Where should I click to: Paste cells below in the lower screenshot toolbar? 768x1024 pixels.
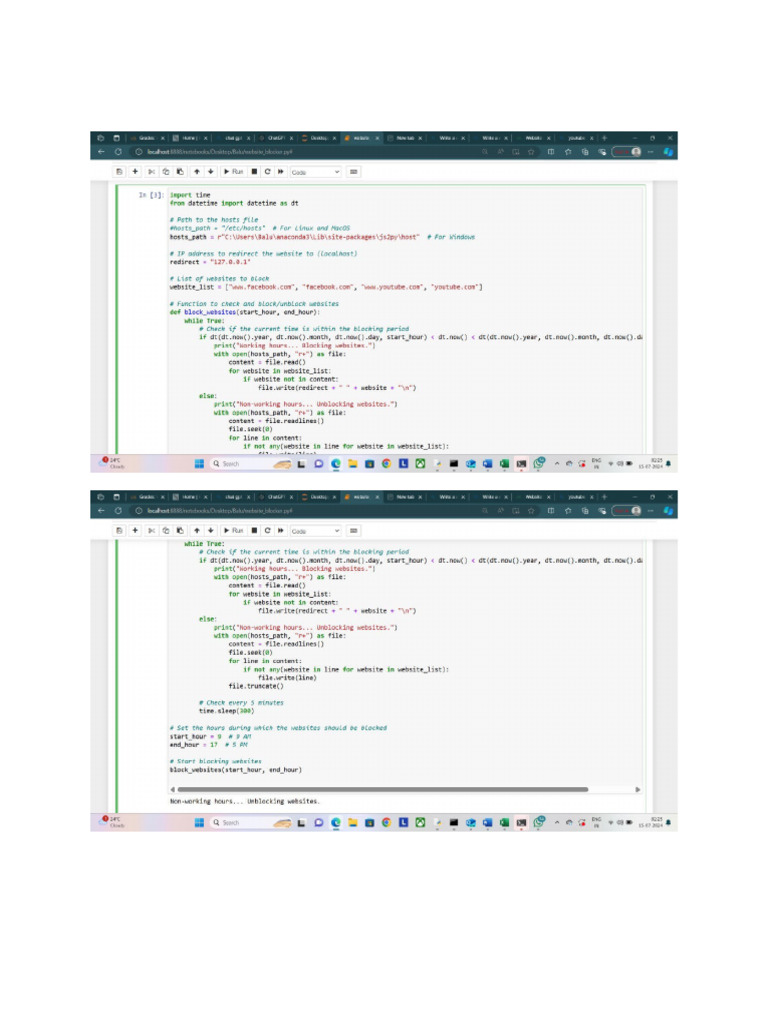180,531
